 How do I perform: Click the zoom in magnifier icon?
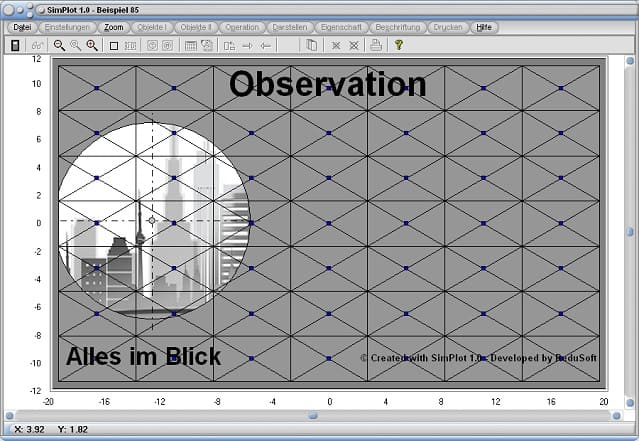(93, 45)
